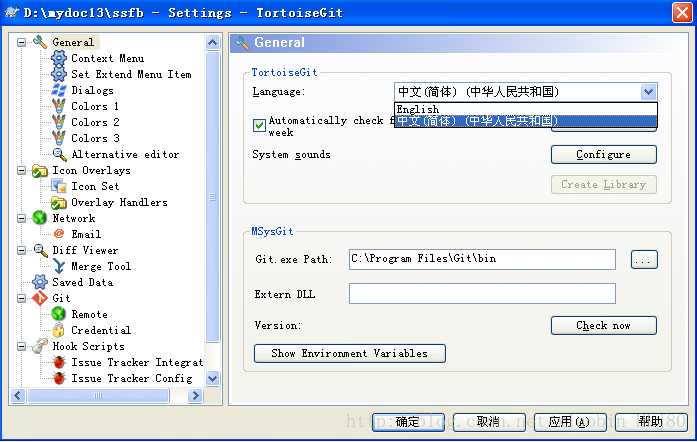Screen dimensions: 697x442
Task: Collapse the General tree node
Action: click(21, 43)
